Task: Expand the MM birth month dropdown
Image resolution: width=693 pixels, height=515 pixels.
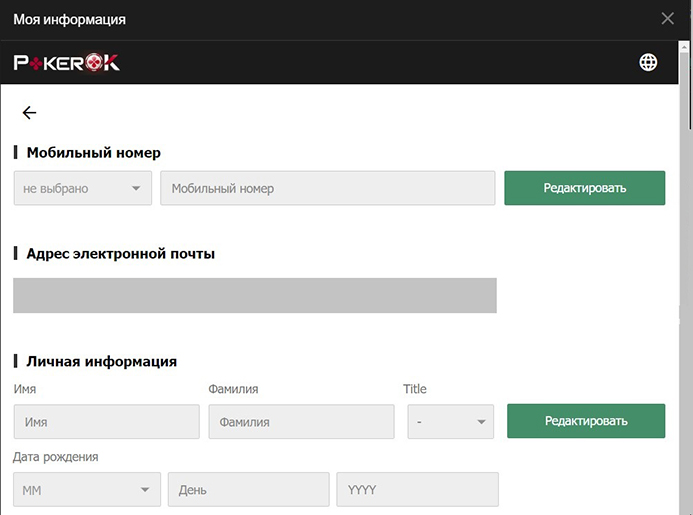Action: click(x=86, y=490)
